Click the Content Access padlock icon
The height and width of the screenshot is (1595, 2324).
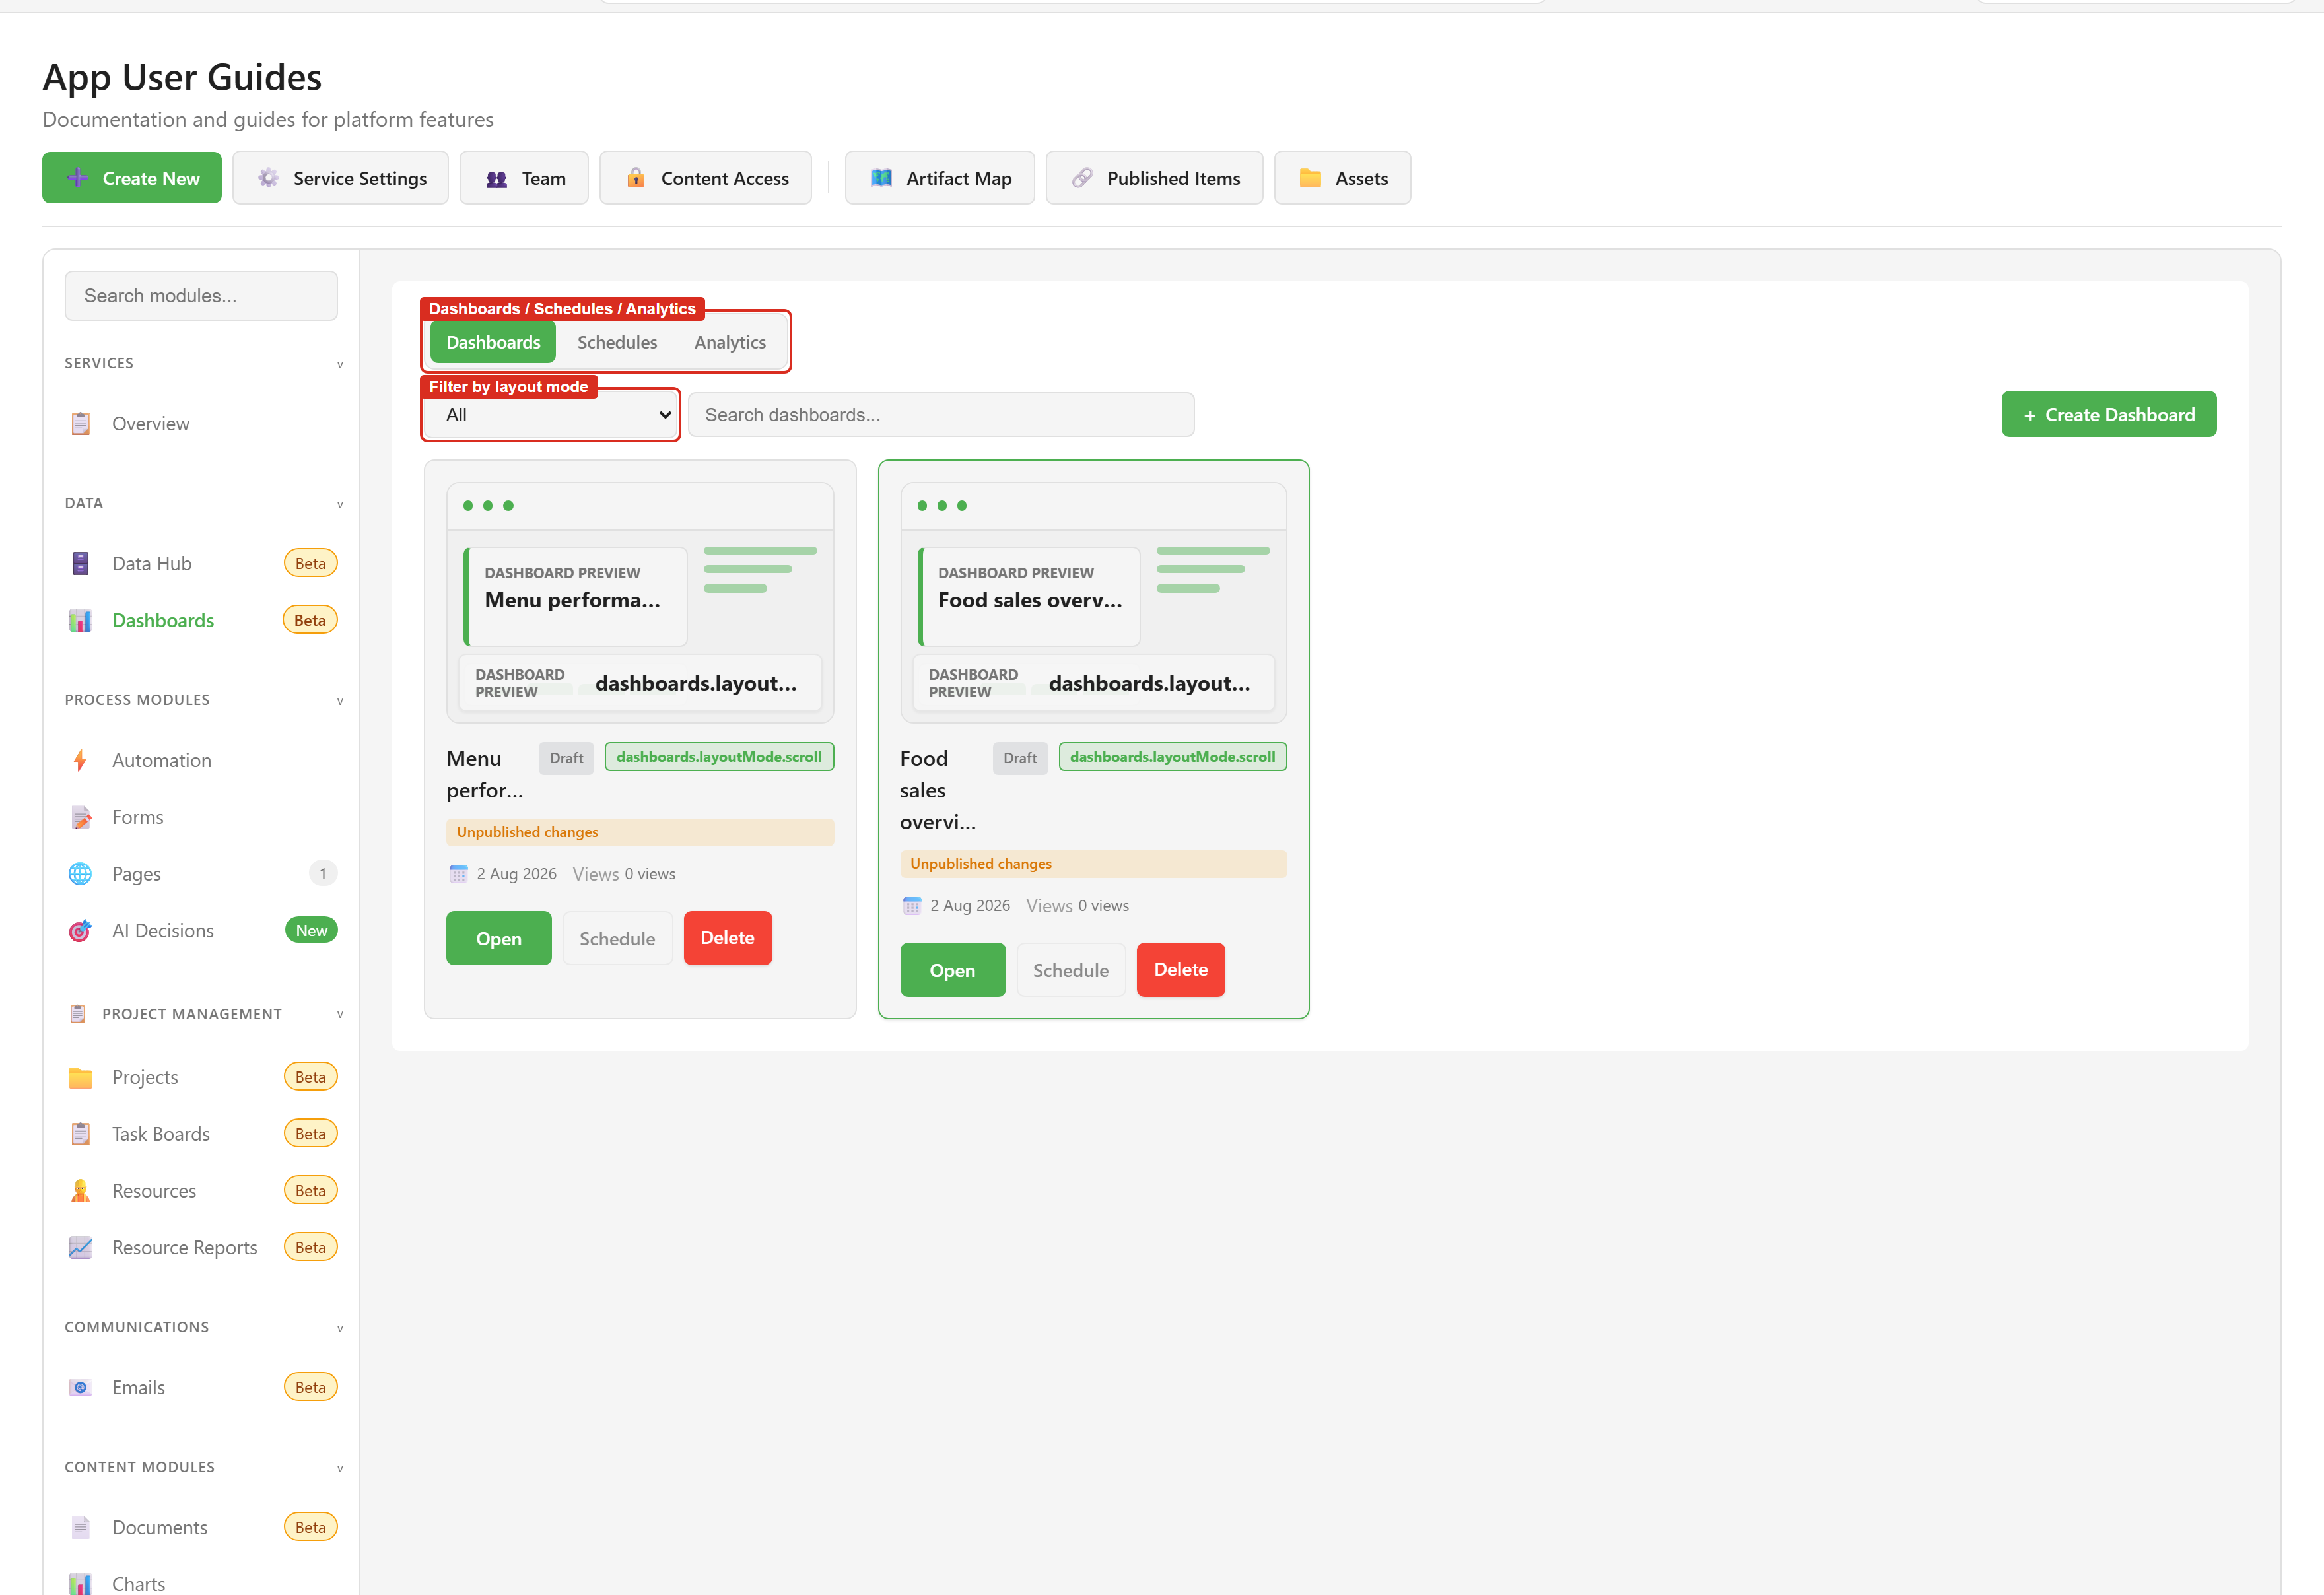(x=635, y=178)
